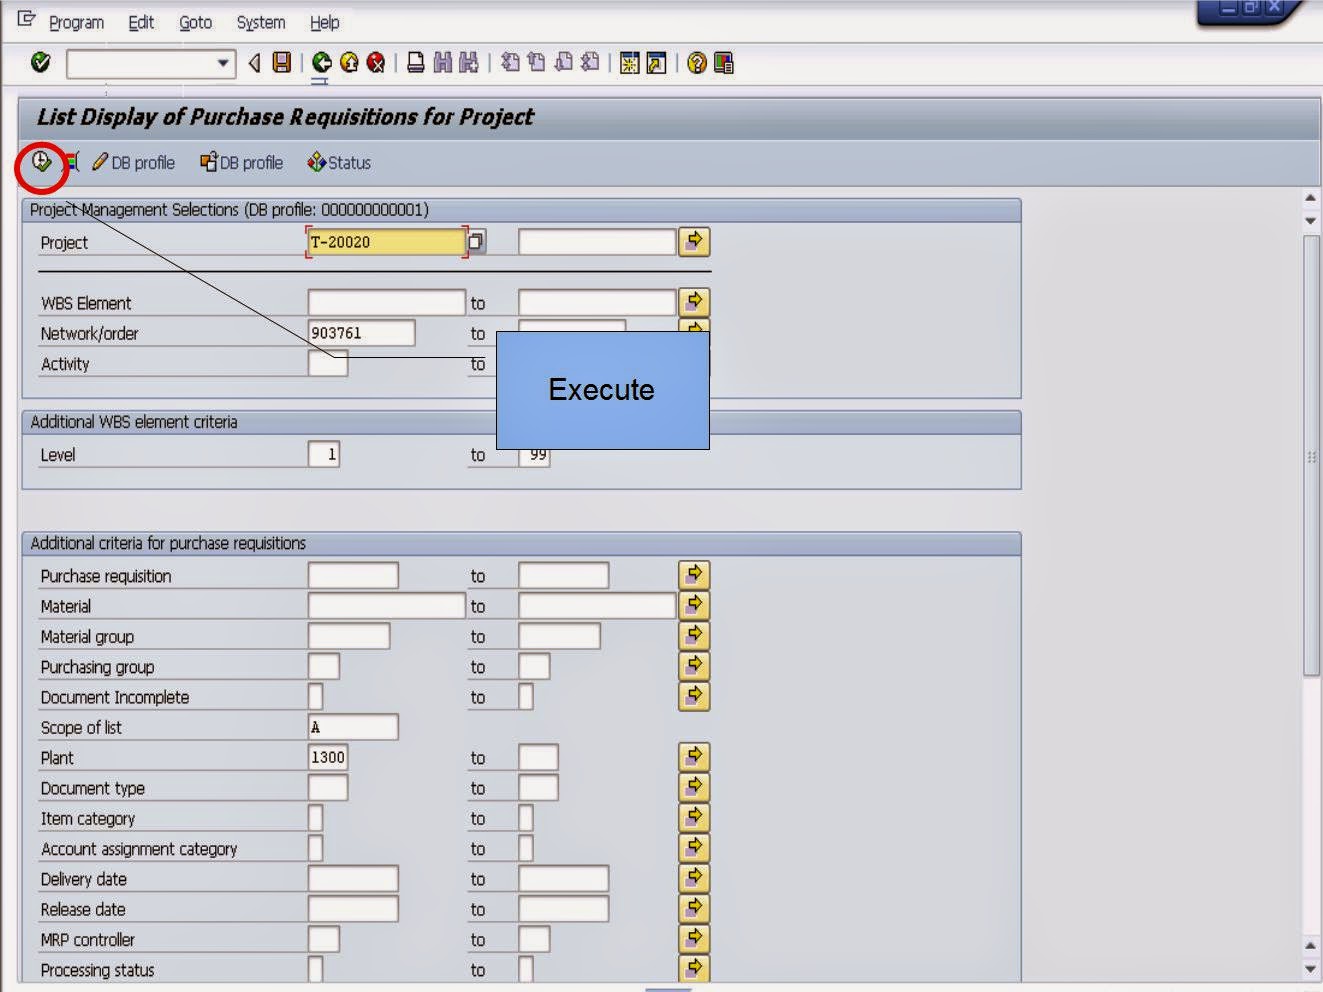Click the Edit DB profile button

tap(135, 162)
